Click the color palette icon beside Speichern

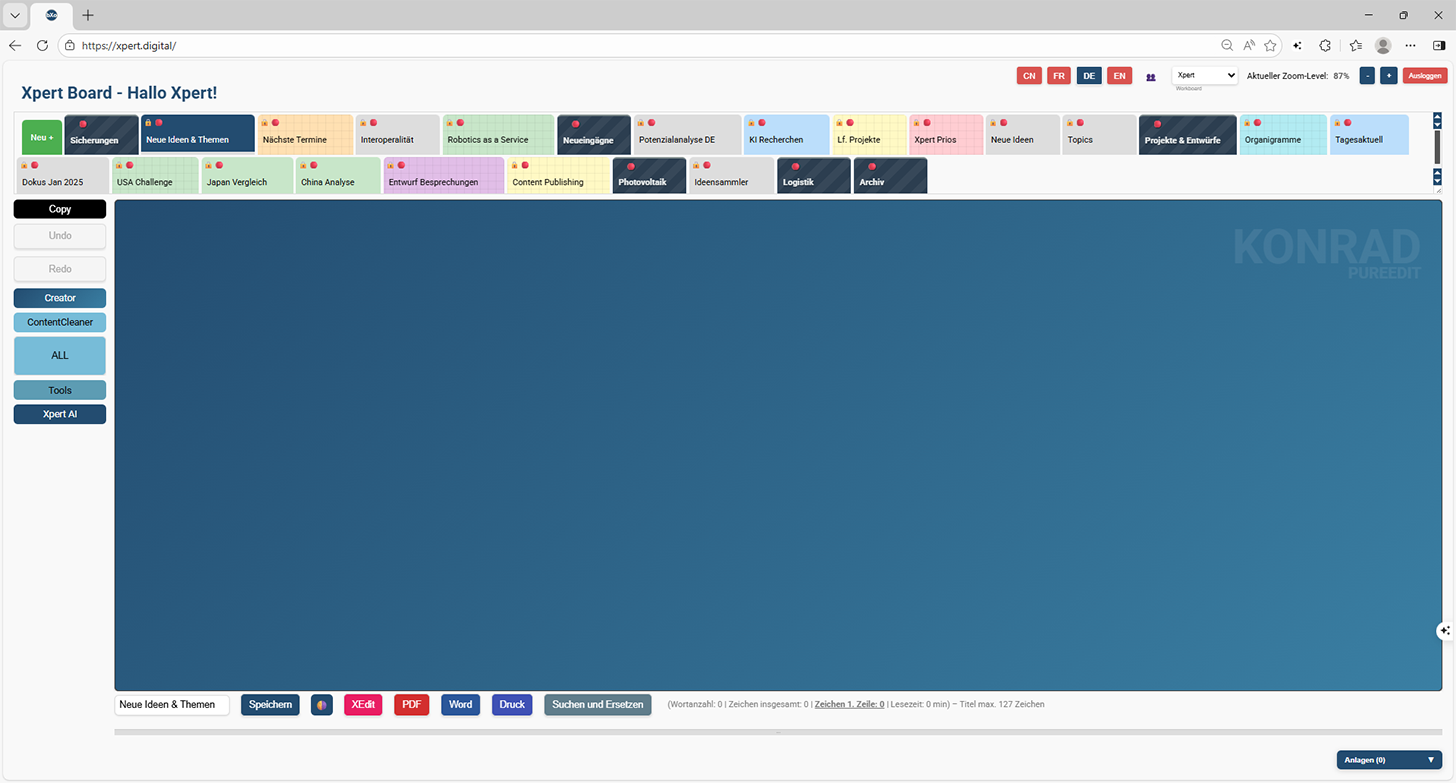click(322, 705)
